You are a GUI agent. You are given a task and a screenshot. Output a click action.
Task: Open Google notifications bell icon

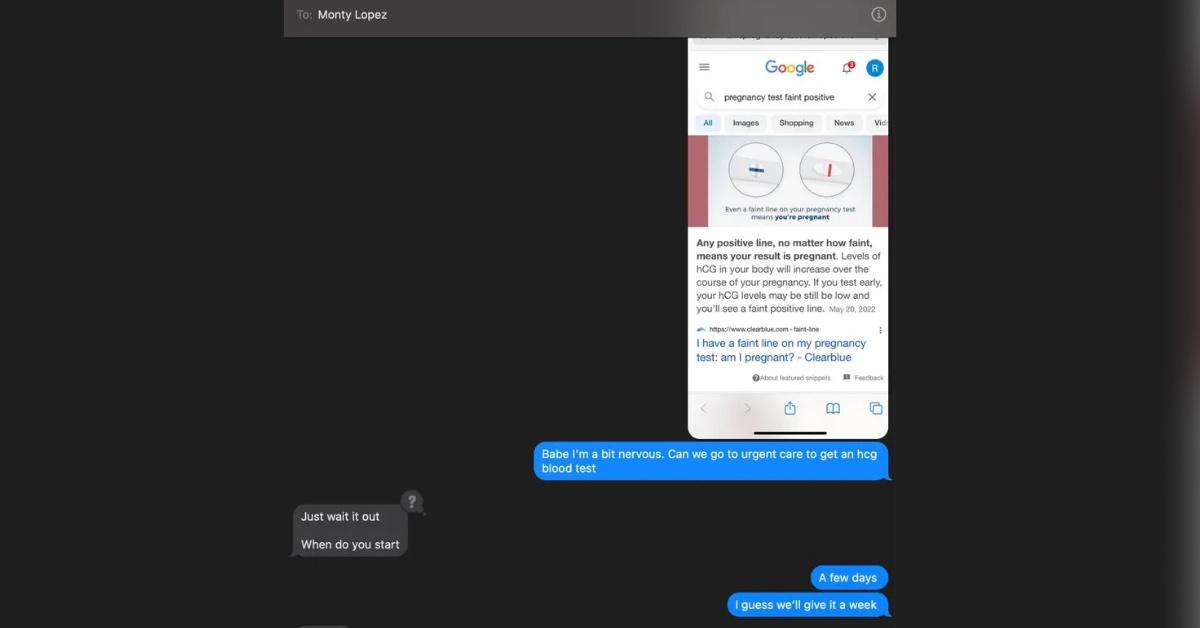[x=847, y=68]
